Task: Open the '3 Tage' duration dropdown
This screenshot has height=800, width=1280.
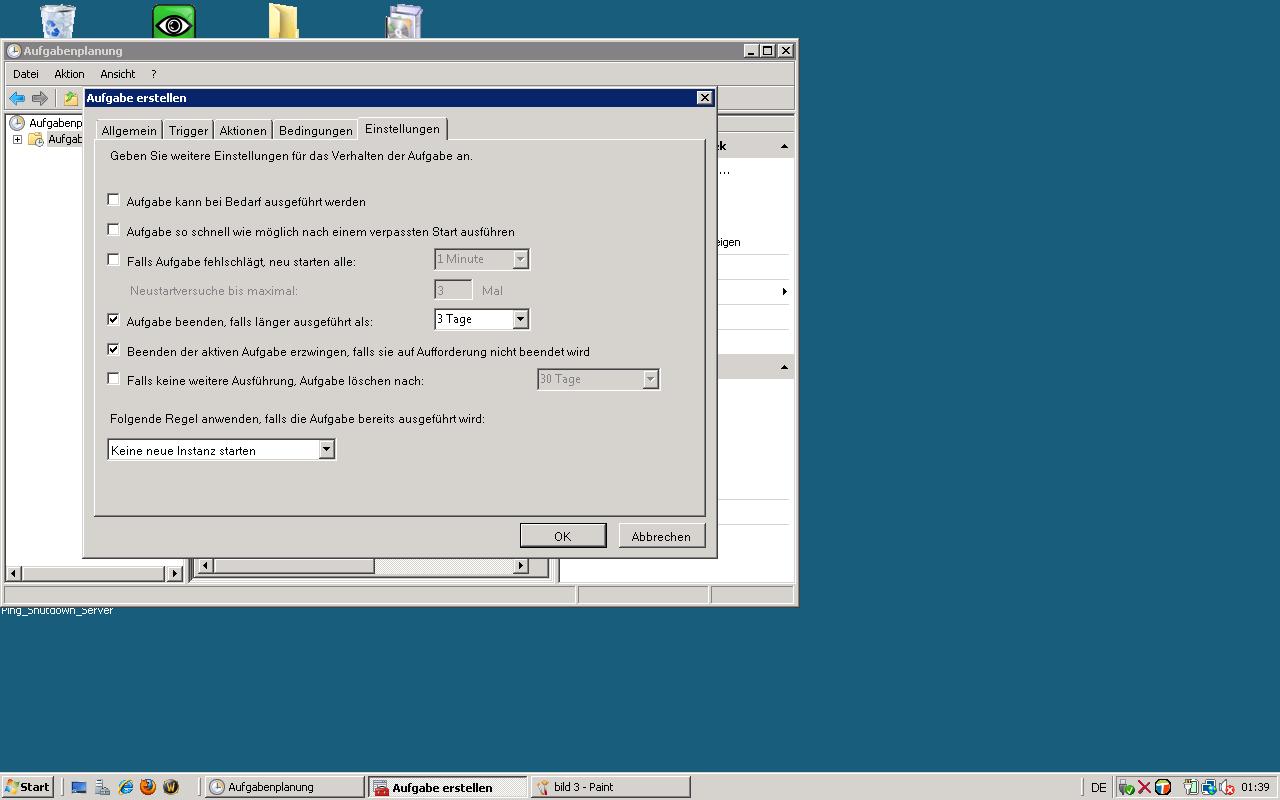Action: (520, 319)
